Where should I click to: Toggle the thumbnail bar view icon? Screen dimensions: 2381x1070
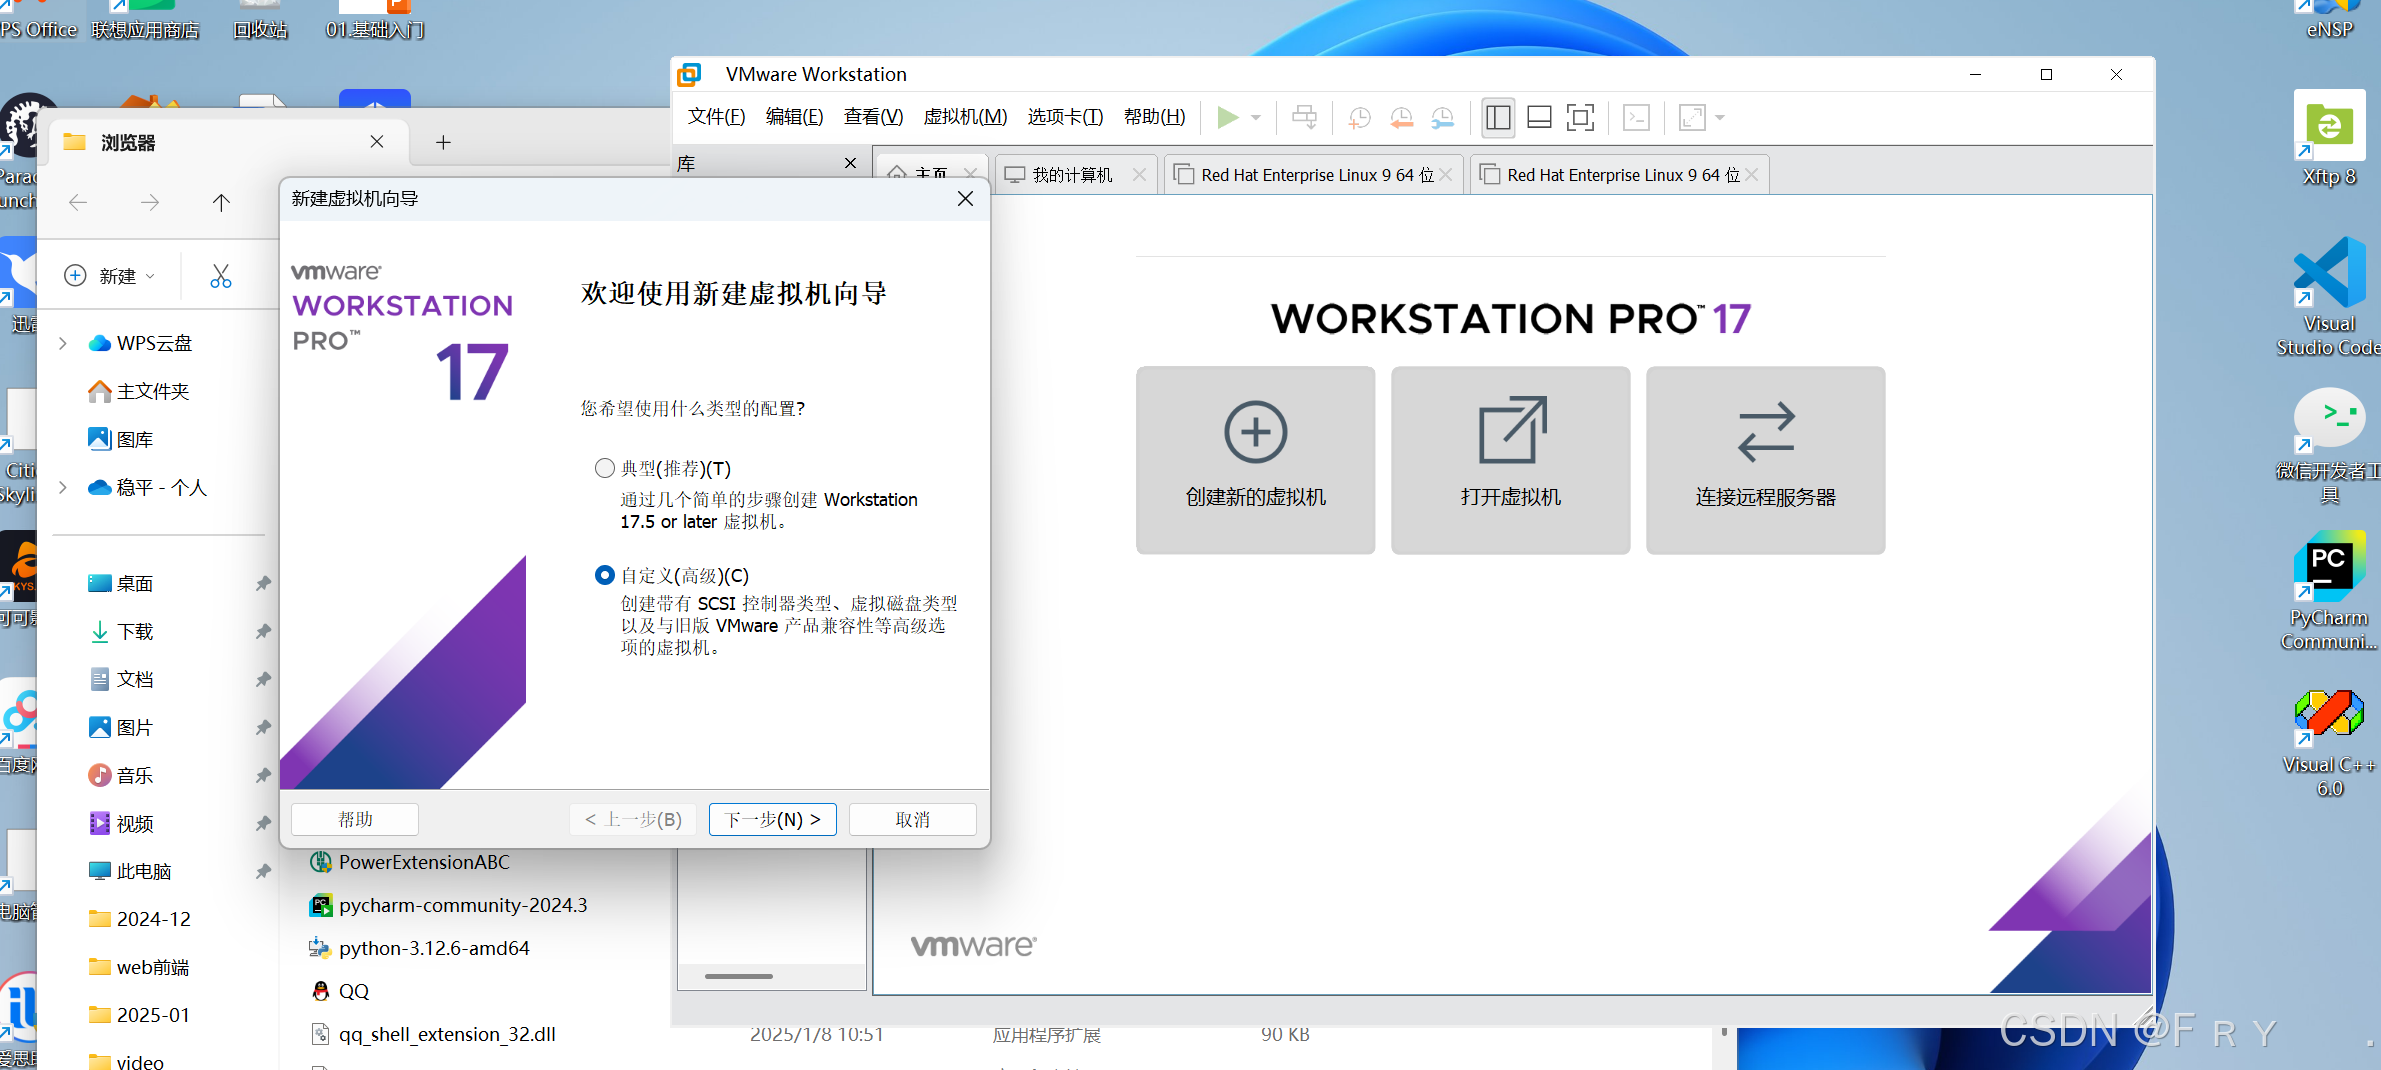[x=1539, y=117]
